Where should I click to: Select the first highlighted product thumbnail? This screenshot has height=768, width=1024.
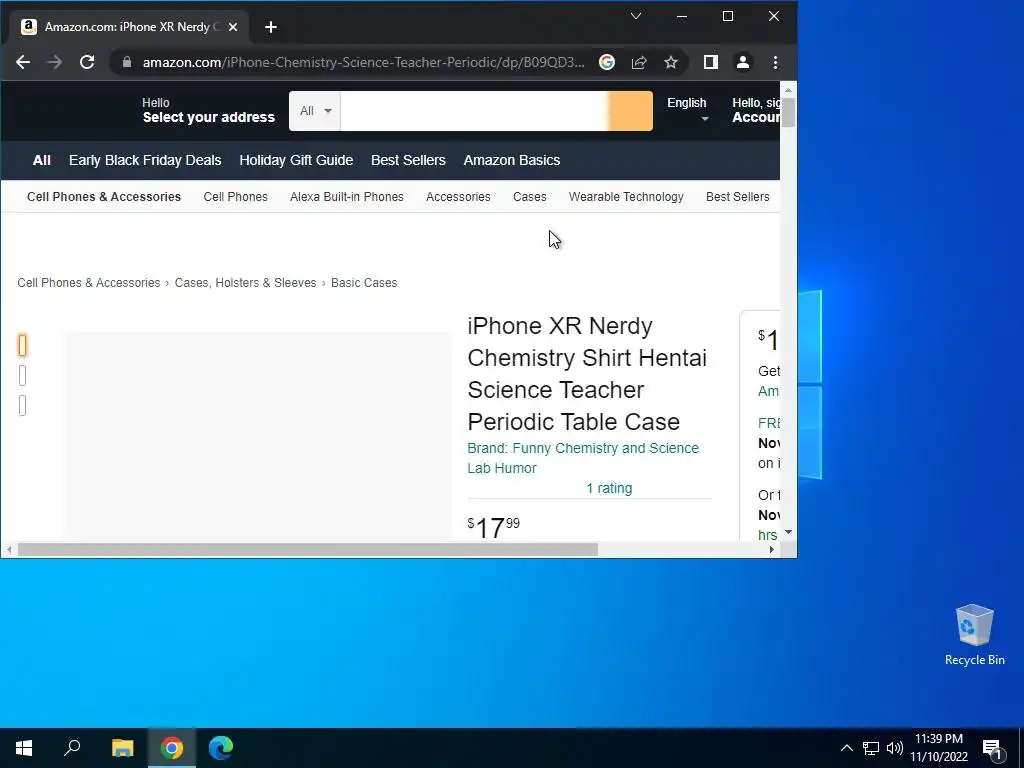[x=22, y=345]
